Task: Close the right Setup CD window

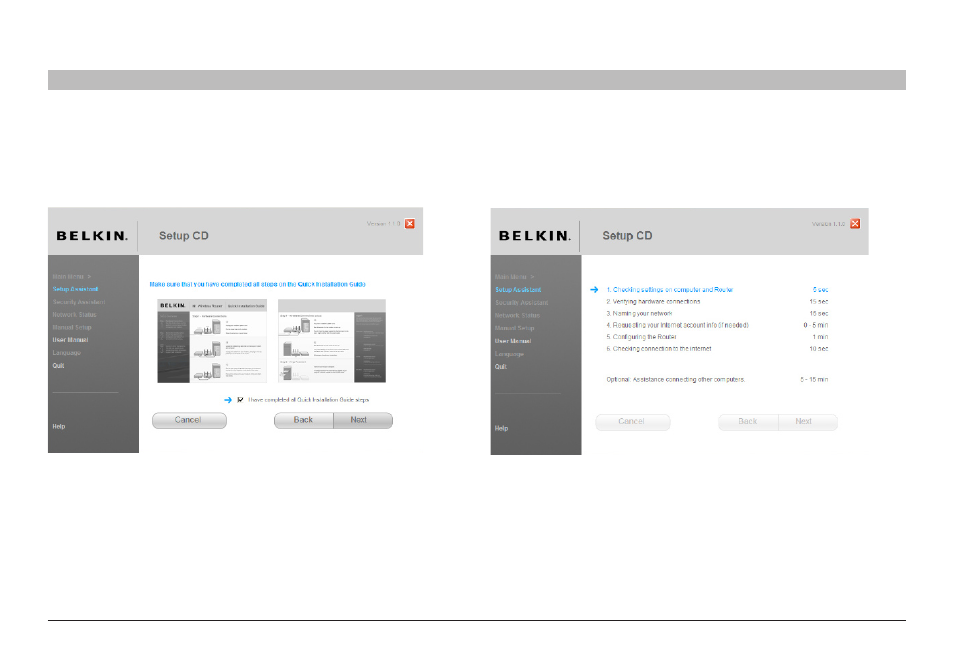Action: point(855,223)
